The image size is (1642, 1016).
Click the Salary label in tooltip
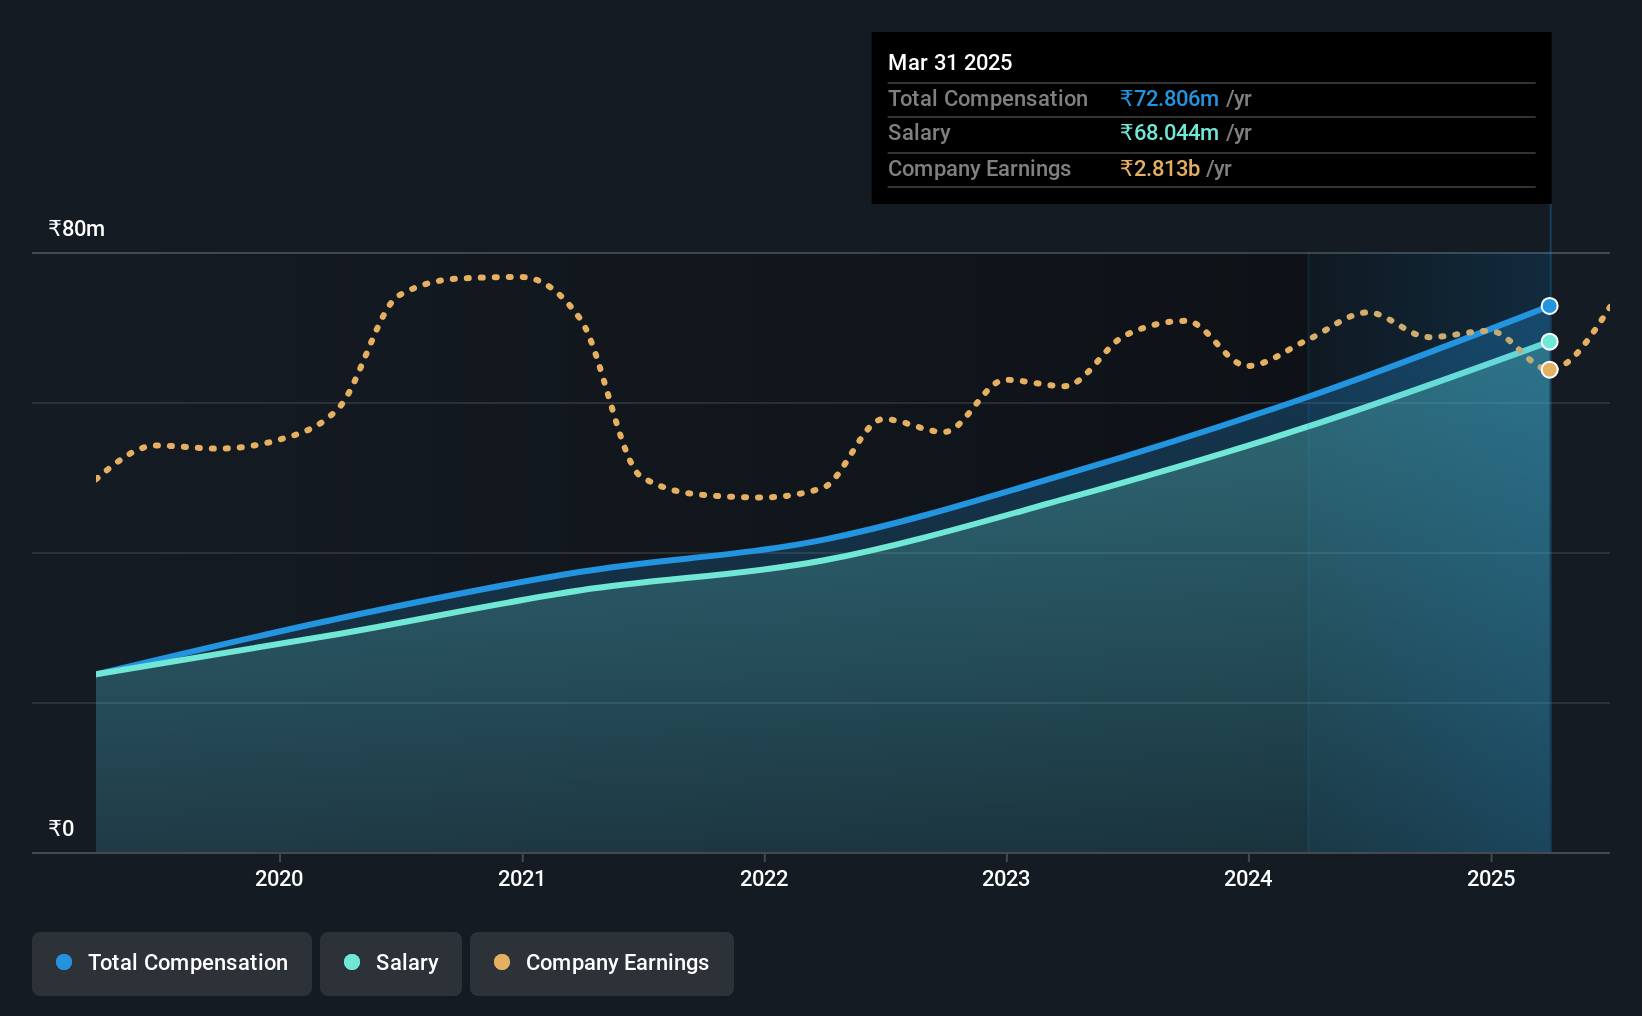click(919, 132)
